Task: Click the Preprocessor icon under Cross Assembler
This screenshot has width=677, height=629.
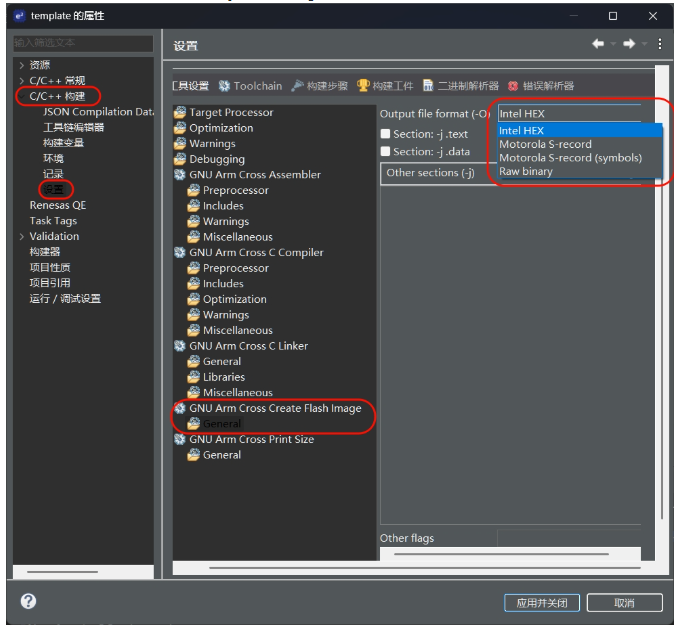Action: click(193, 190)
